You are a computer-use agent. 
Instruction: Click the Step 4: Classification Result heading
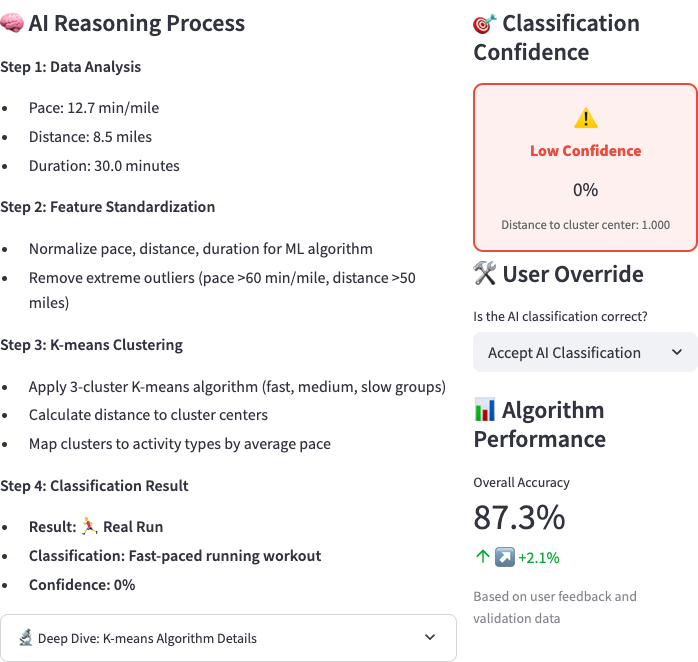coord(94,486)
